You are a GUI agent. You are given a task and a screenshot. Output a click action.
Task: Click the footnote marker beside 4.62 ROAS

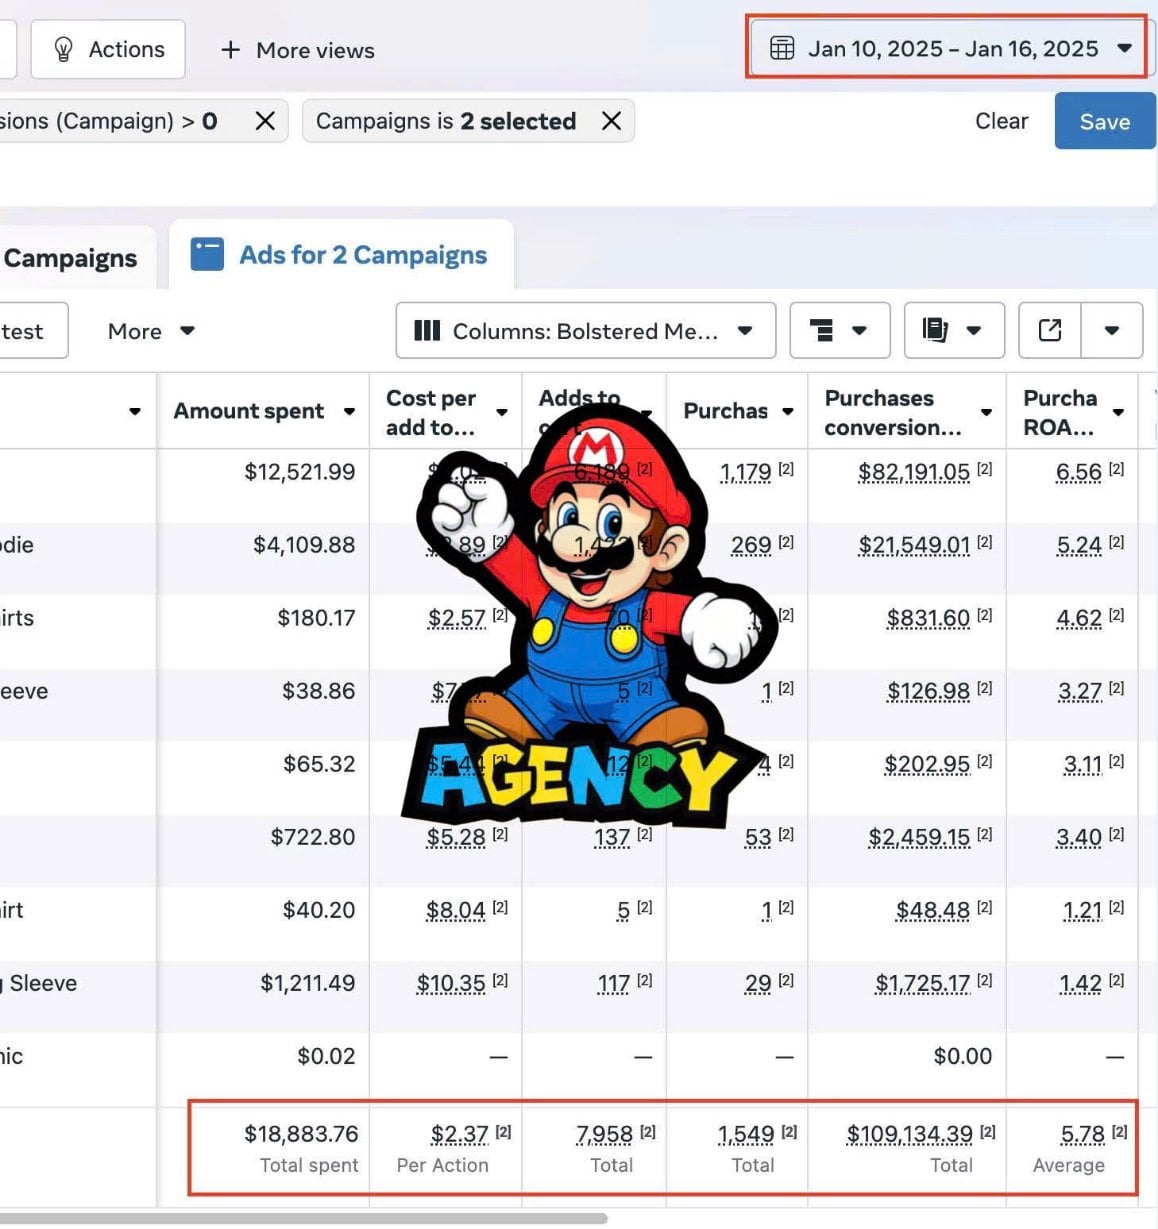coord(1116,615)
